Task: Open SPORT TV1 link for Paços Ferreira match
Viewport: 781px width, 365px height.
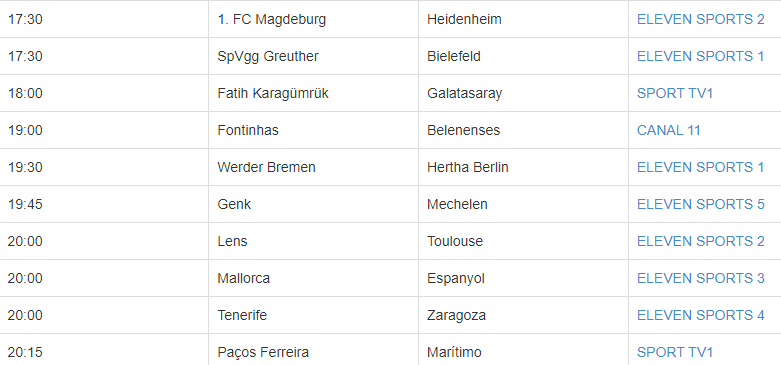Action: click(x=675, y=352)
